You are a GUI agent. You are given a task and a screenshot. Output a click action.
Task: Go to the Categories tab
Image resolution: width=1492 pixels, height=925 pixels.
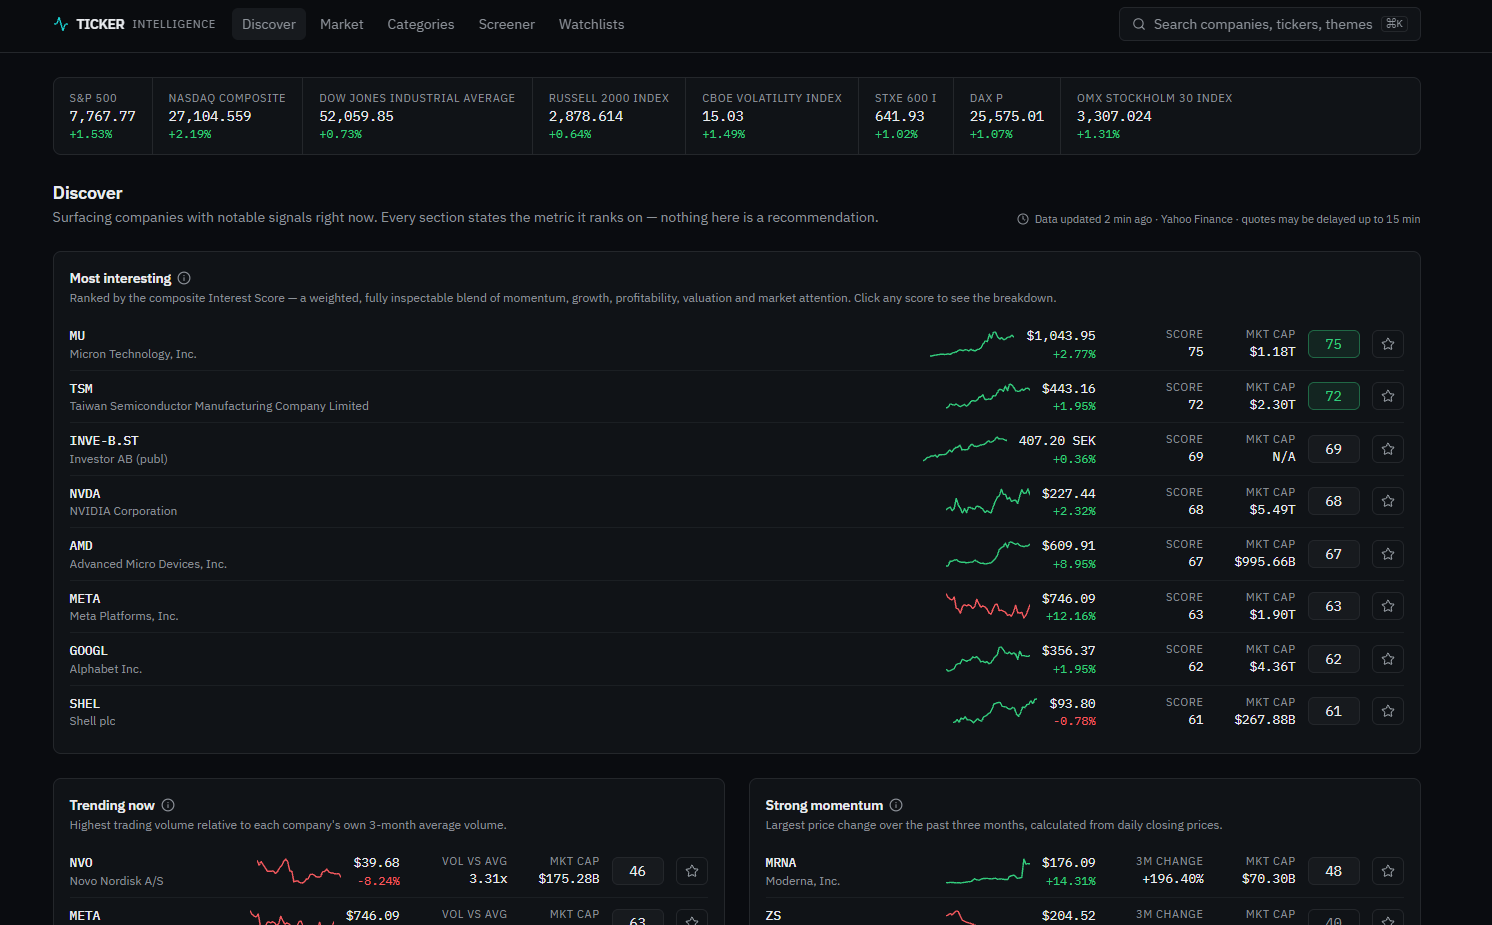[x=421, y=24]
